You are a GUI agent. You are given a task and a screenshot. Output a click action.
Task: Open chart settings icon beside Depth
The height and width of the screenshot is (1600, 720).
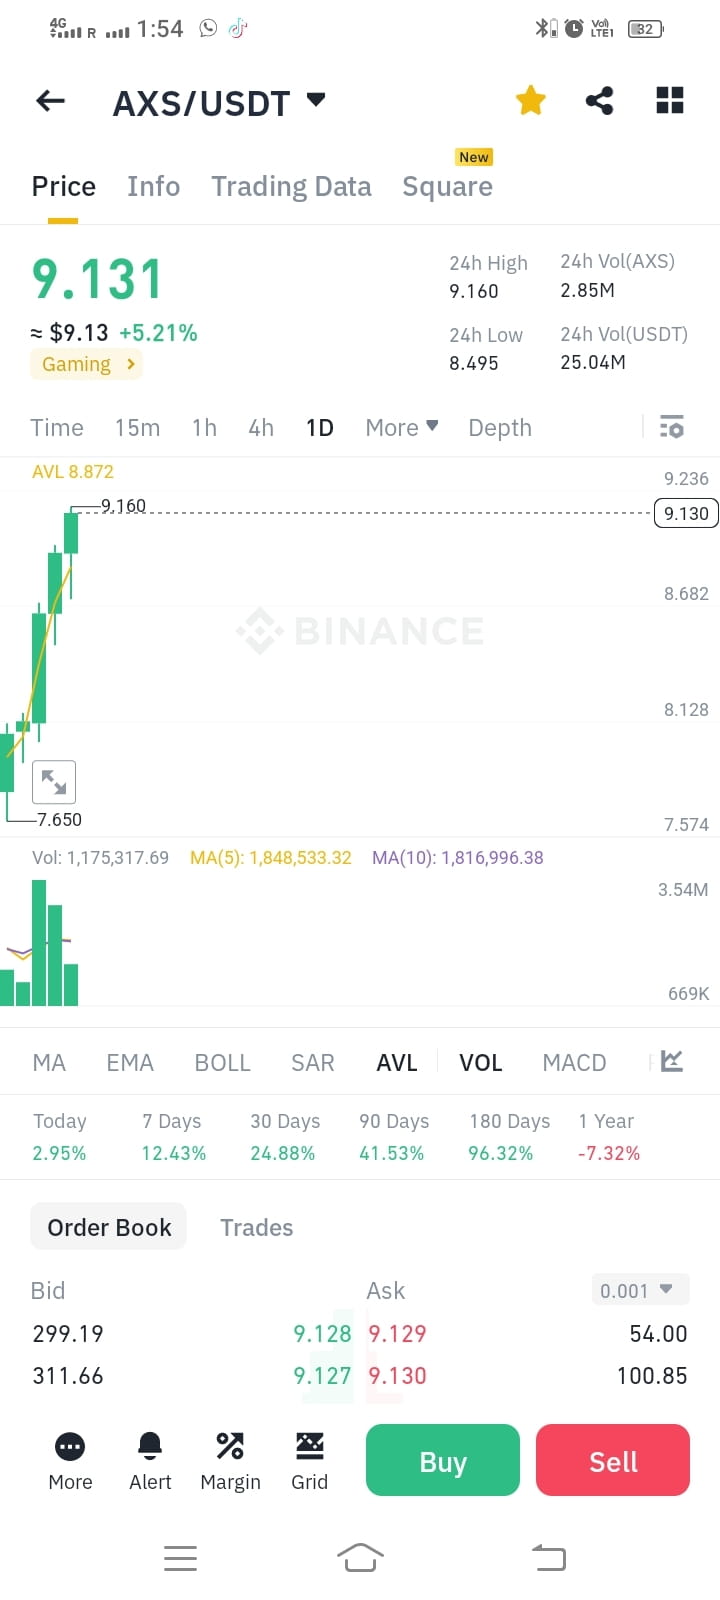[671, 427]
